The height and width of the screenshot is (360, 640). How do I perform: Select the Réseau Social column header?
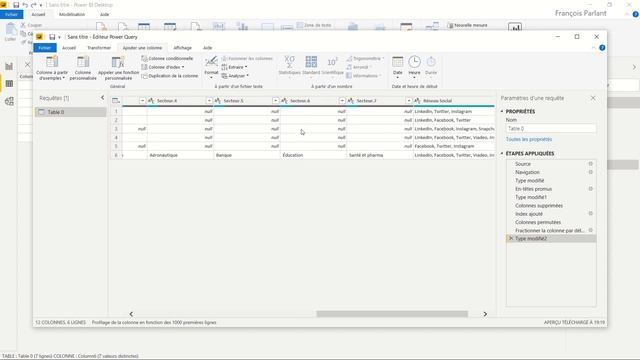(x=454, y=101)
